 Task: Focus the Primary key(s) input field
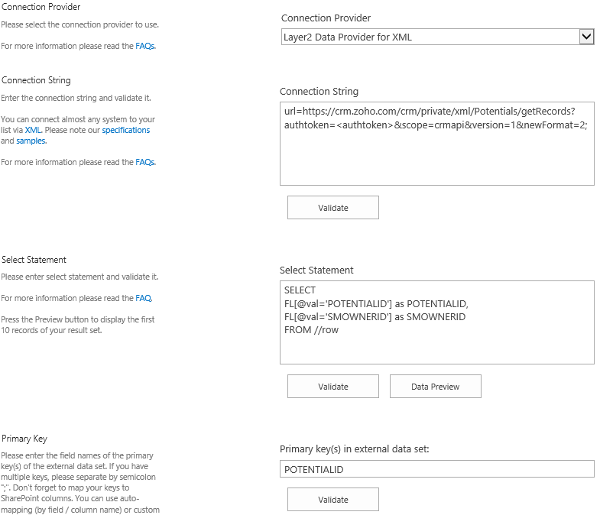[437, 468]
